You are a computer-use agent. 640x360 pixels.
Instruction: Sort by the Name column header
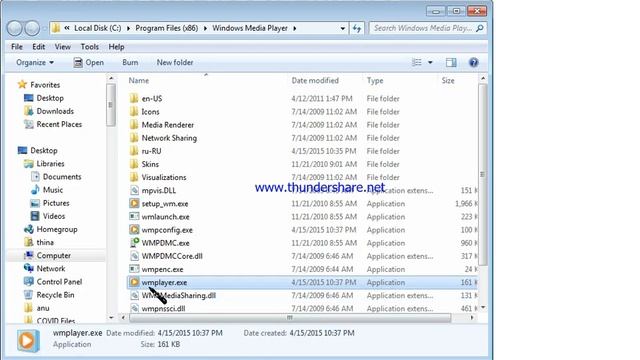pos(206,80)
